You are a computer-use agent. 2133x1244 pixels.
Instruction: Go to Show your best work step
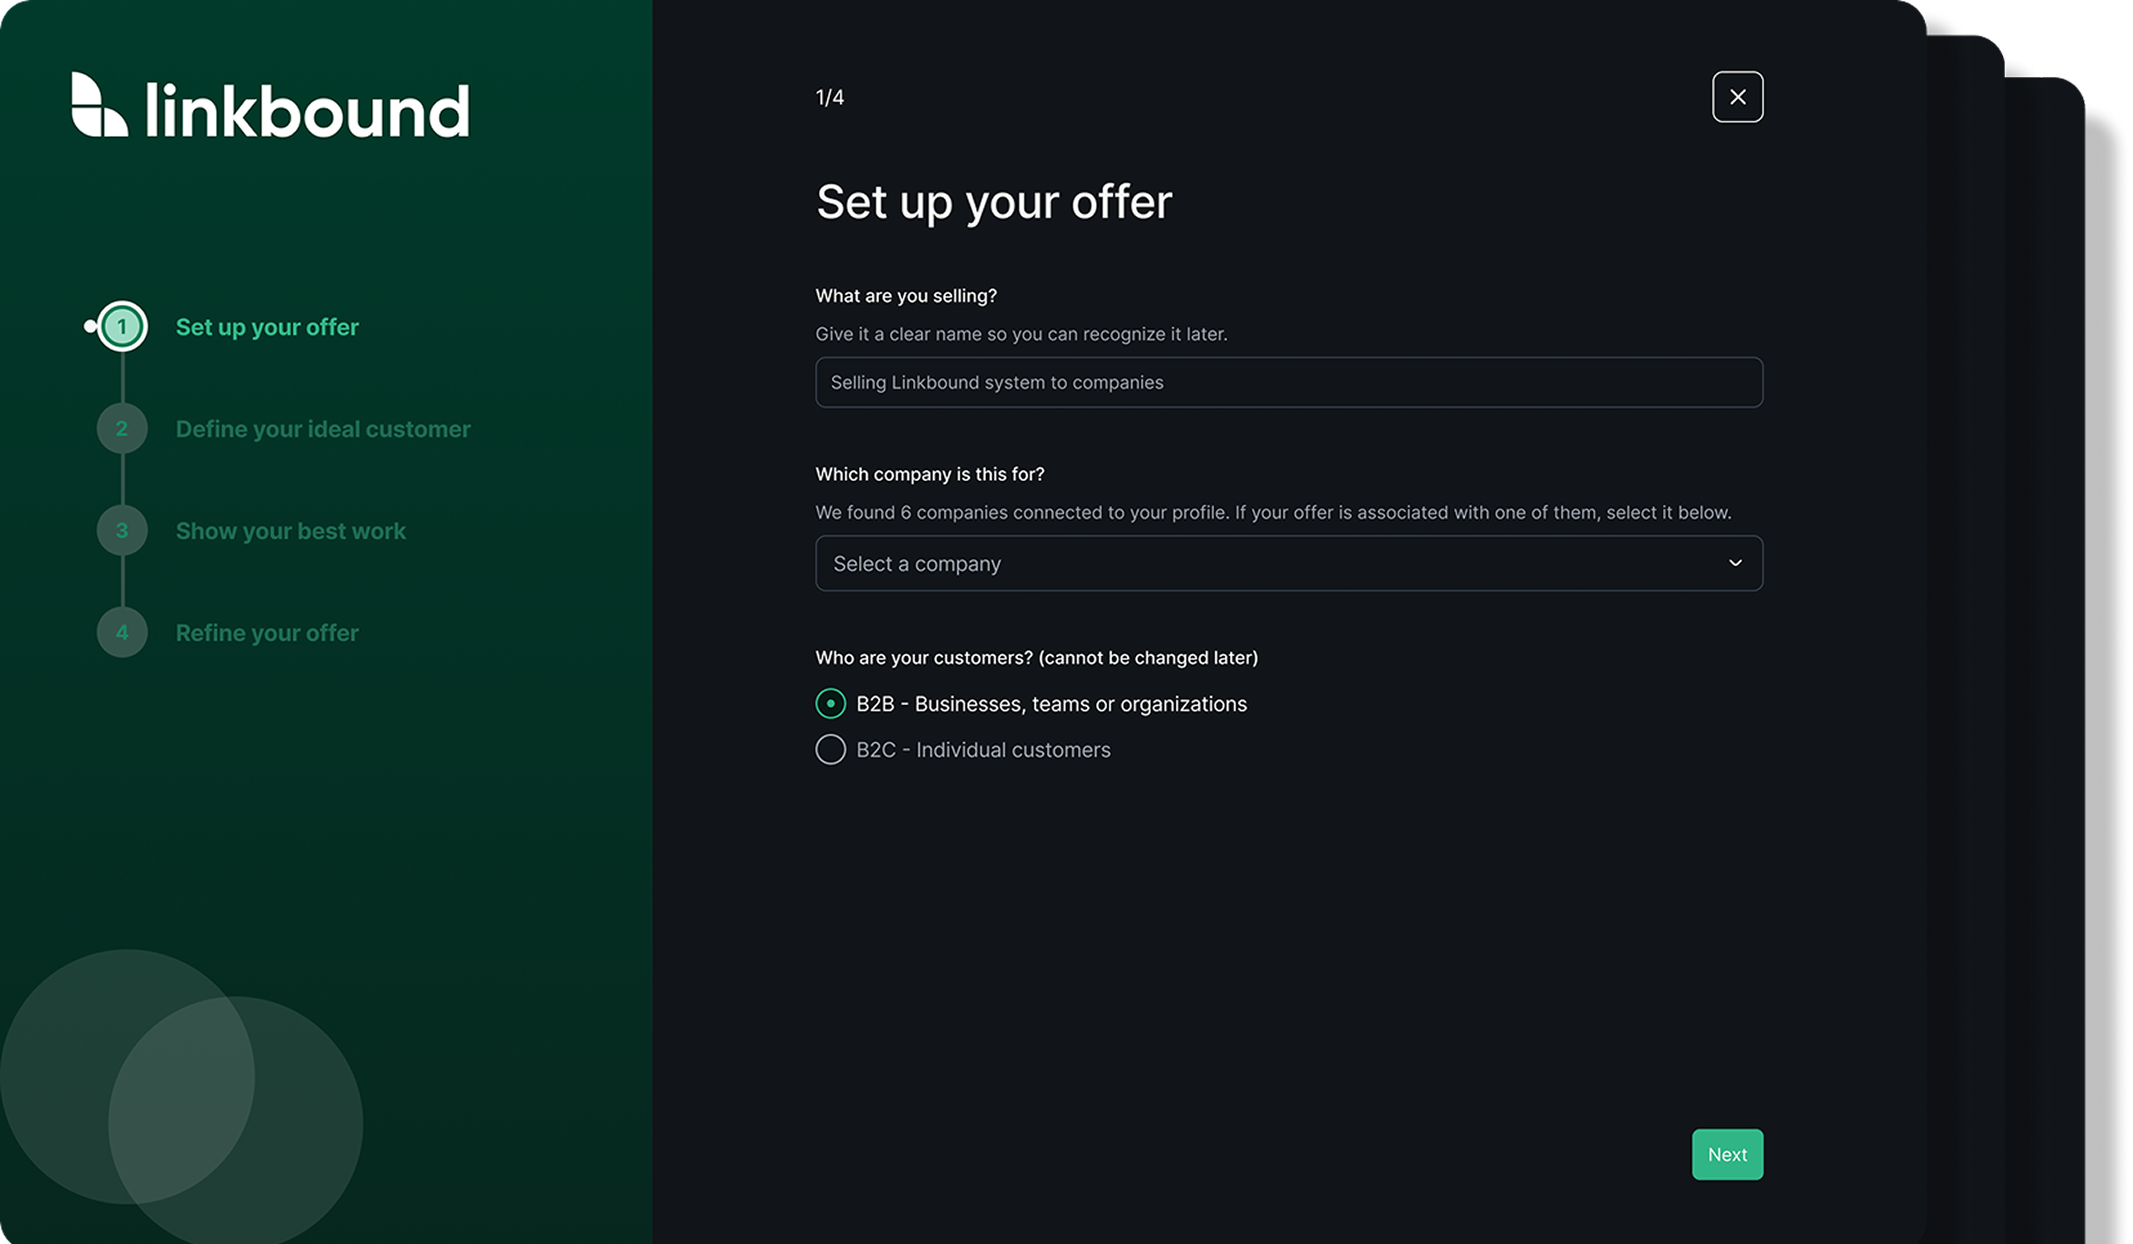(x=291, y=531)
